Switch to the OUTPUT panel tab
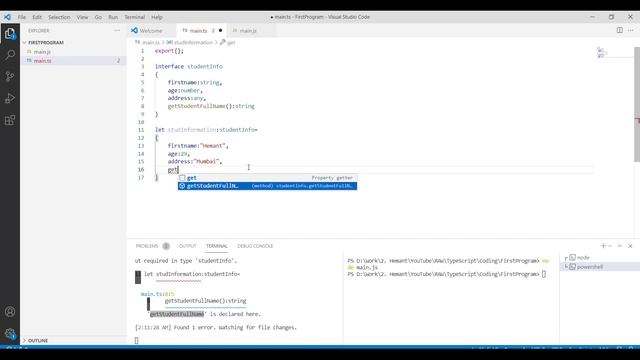Viewport: 640px width, 360px height. pyautogui.click(x=187, y=246)
